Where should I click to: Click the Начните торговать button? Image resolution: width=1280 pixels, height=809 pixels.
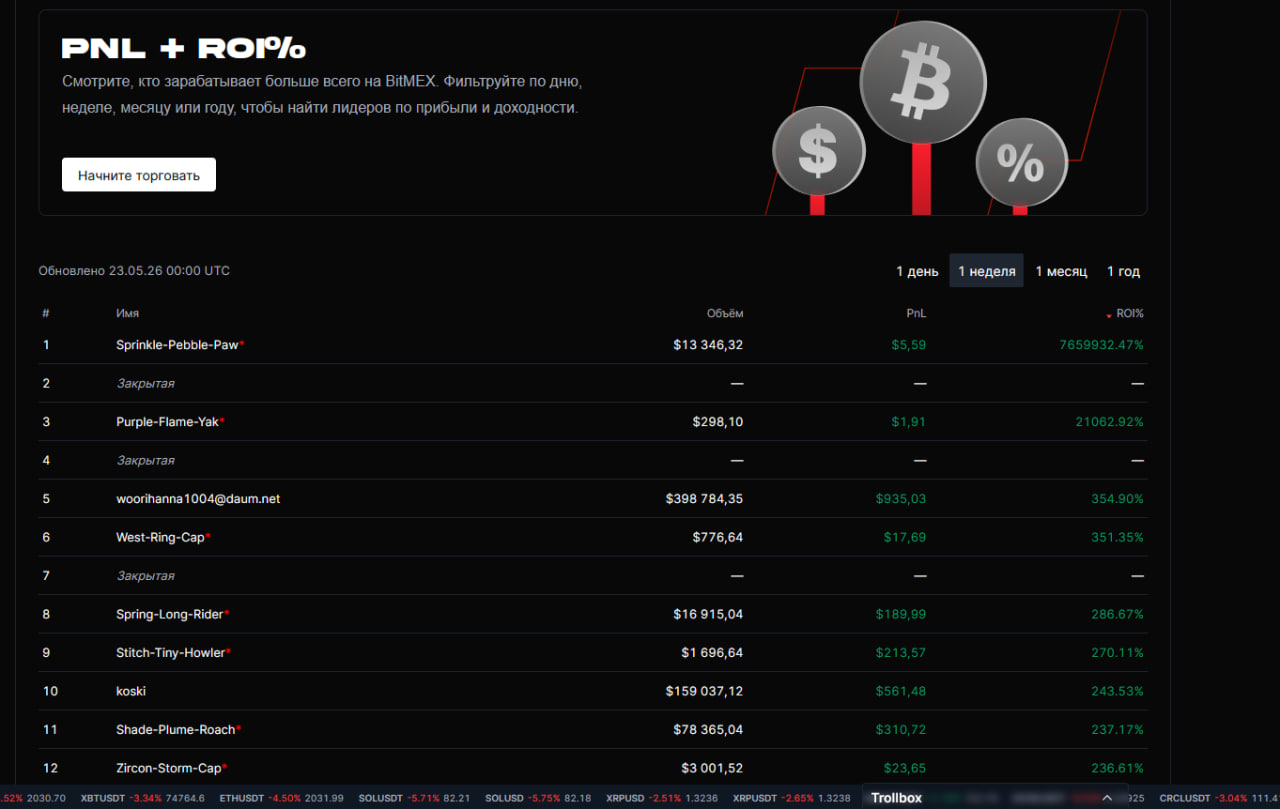coord(139,175)
